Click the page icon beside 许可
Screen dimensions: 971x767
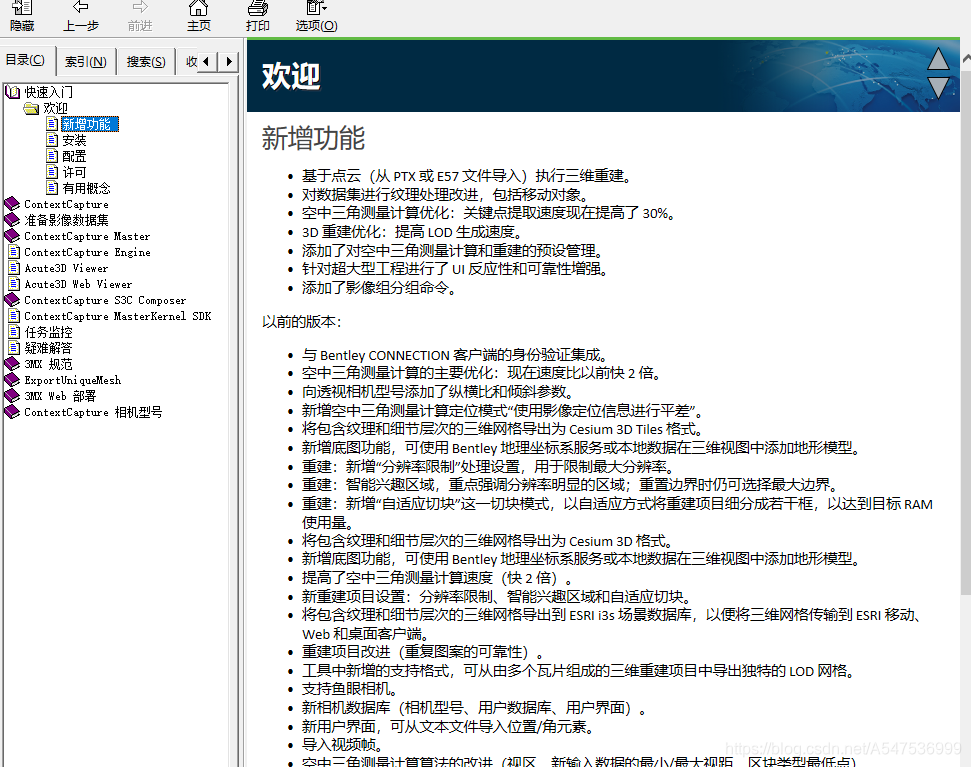[53, 172]
